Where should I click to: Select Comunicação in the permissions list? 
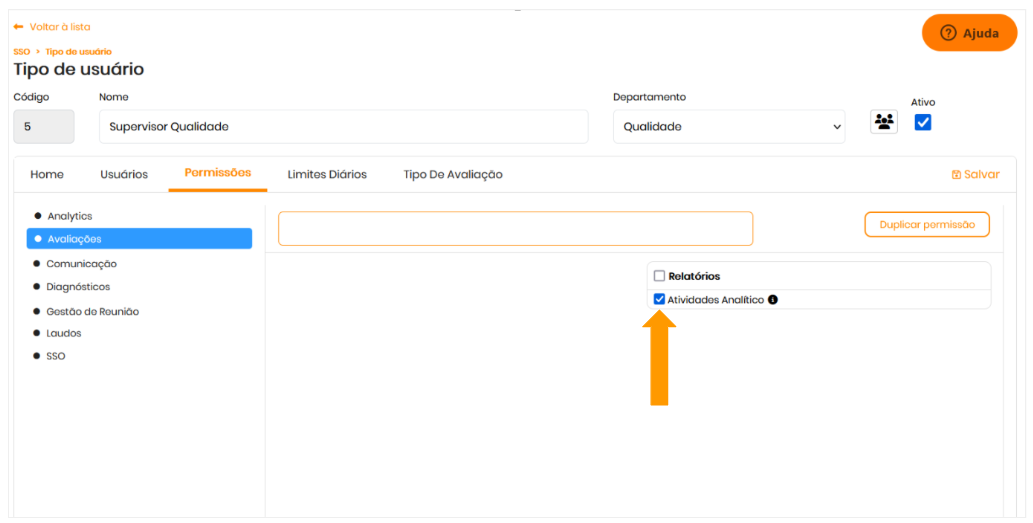click(81, 264)
